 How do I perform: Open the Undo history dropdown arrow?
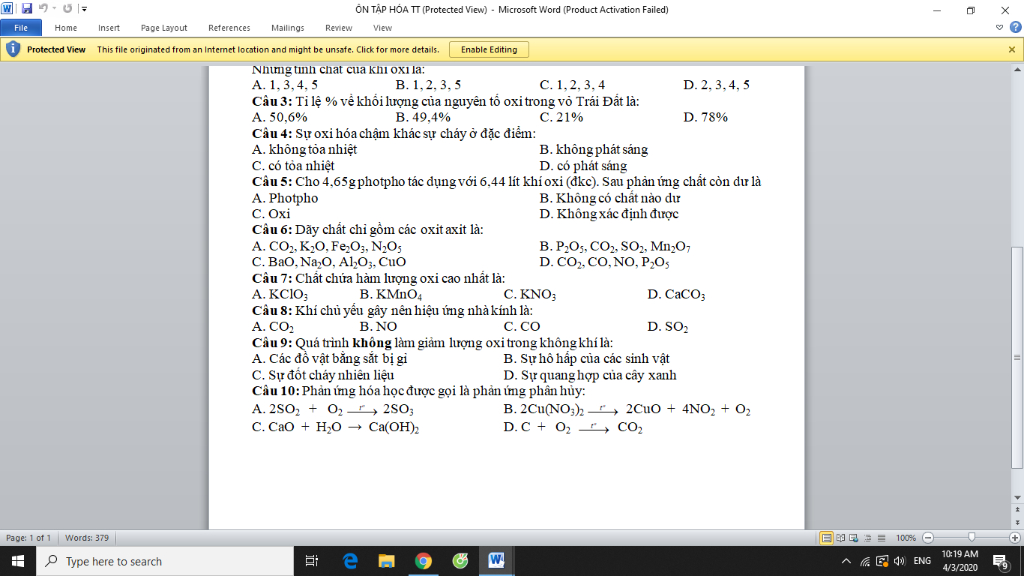54,9
